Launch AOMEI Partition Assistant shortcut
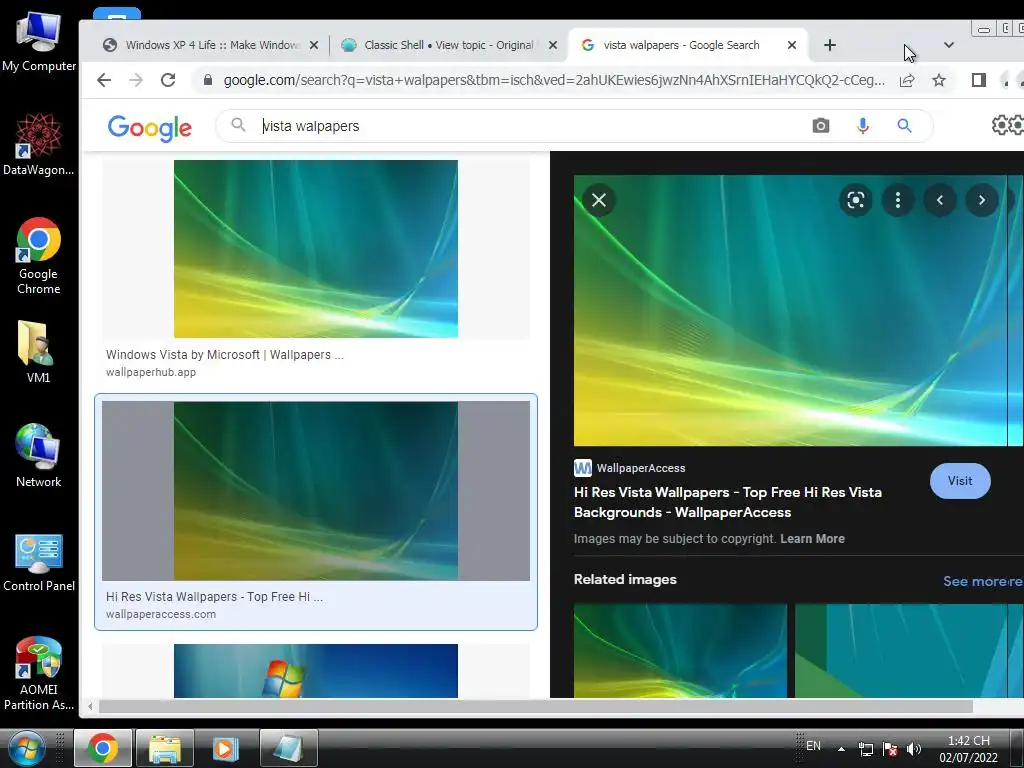This screenshot has height=768, width=1024. [39, 674]
